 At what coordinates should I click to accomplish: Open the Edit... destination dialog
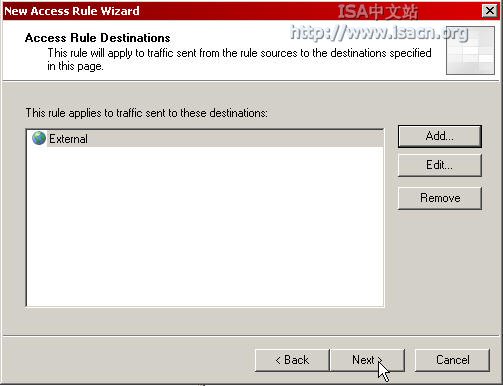pyautogui.click(x=440, y=165)
